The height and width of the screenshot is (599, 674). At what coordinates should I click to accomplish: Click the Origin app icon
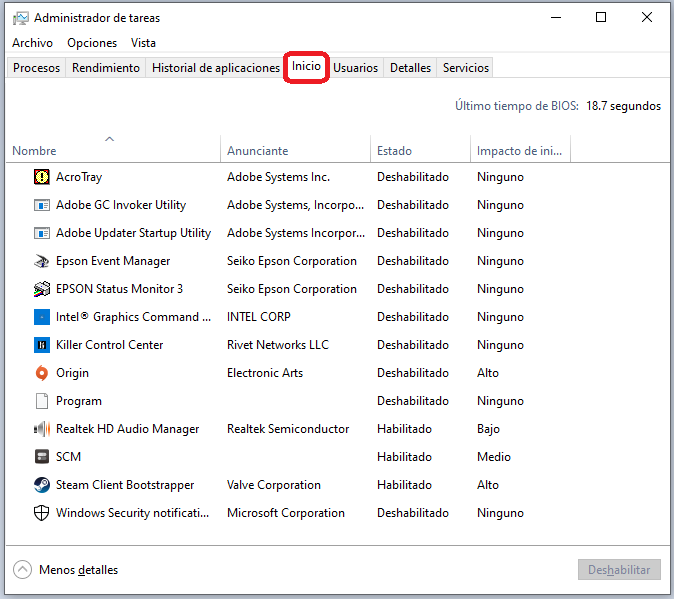(42, 373)
